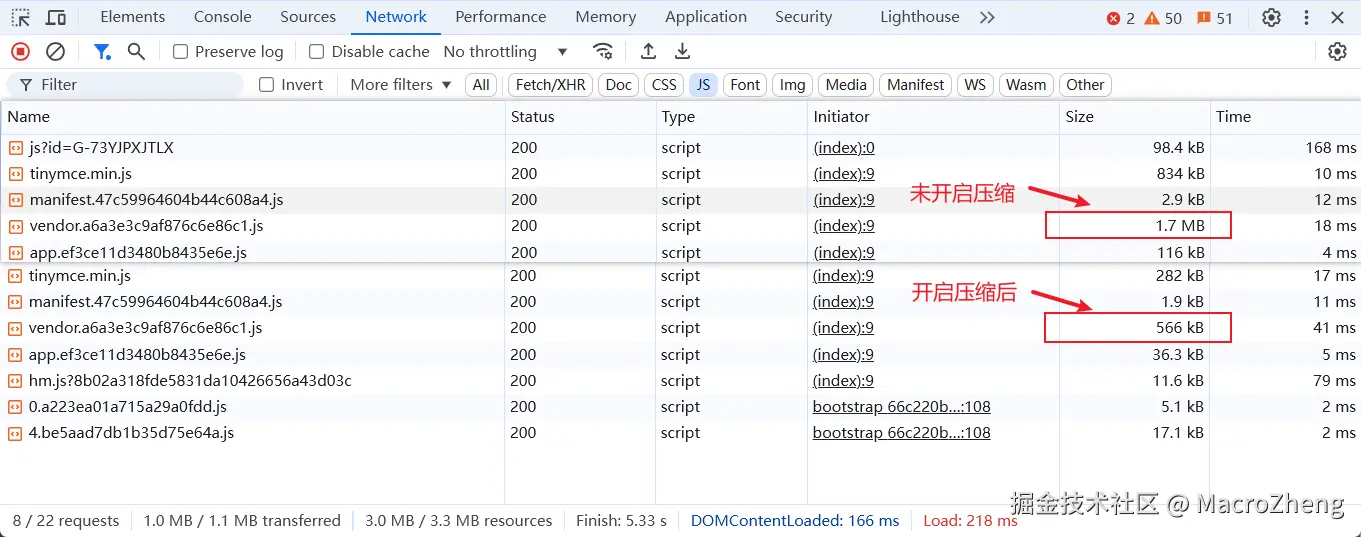The width and height of the screenshot is (1361, 537).
Task: Select the Fetch/XHR filter button
Action: click(551, 85)
